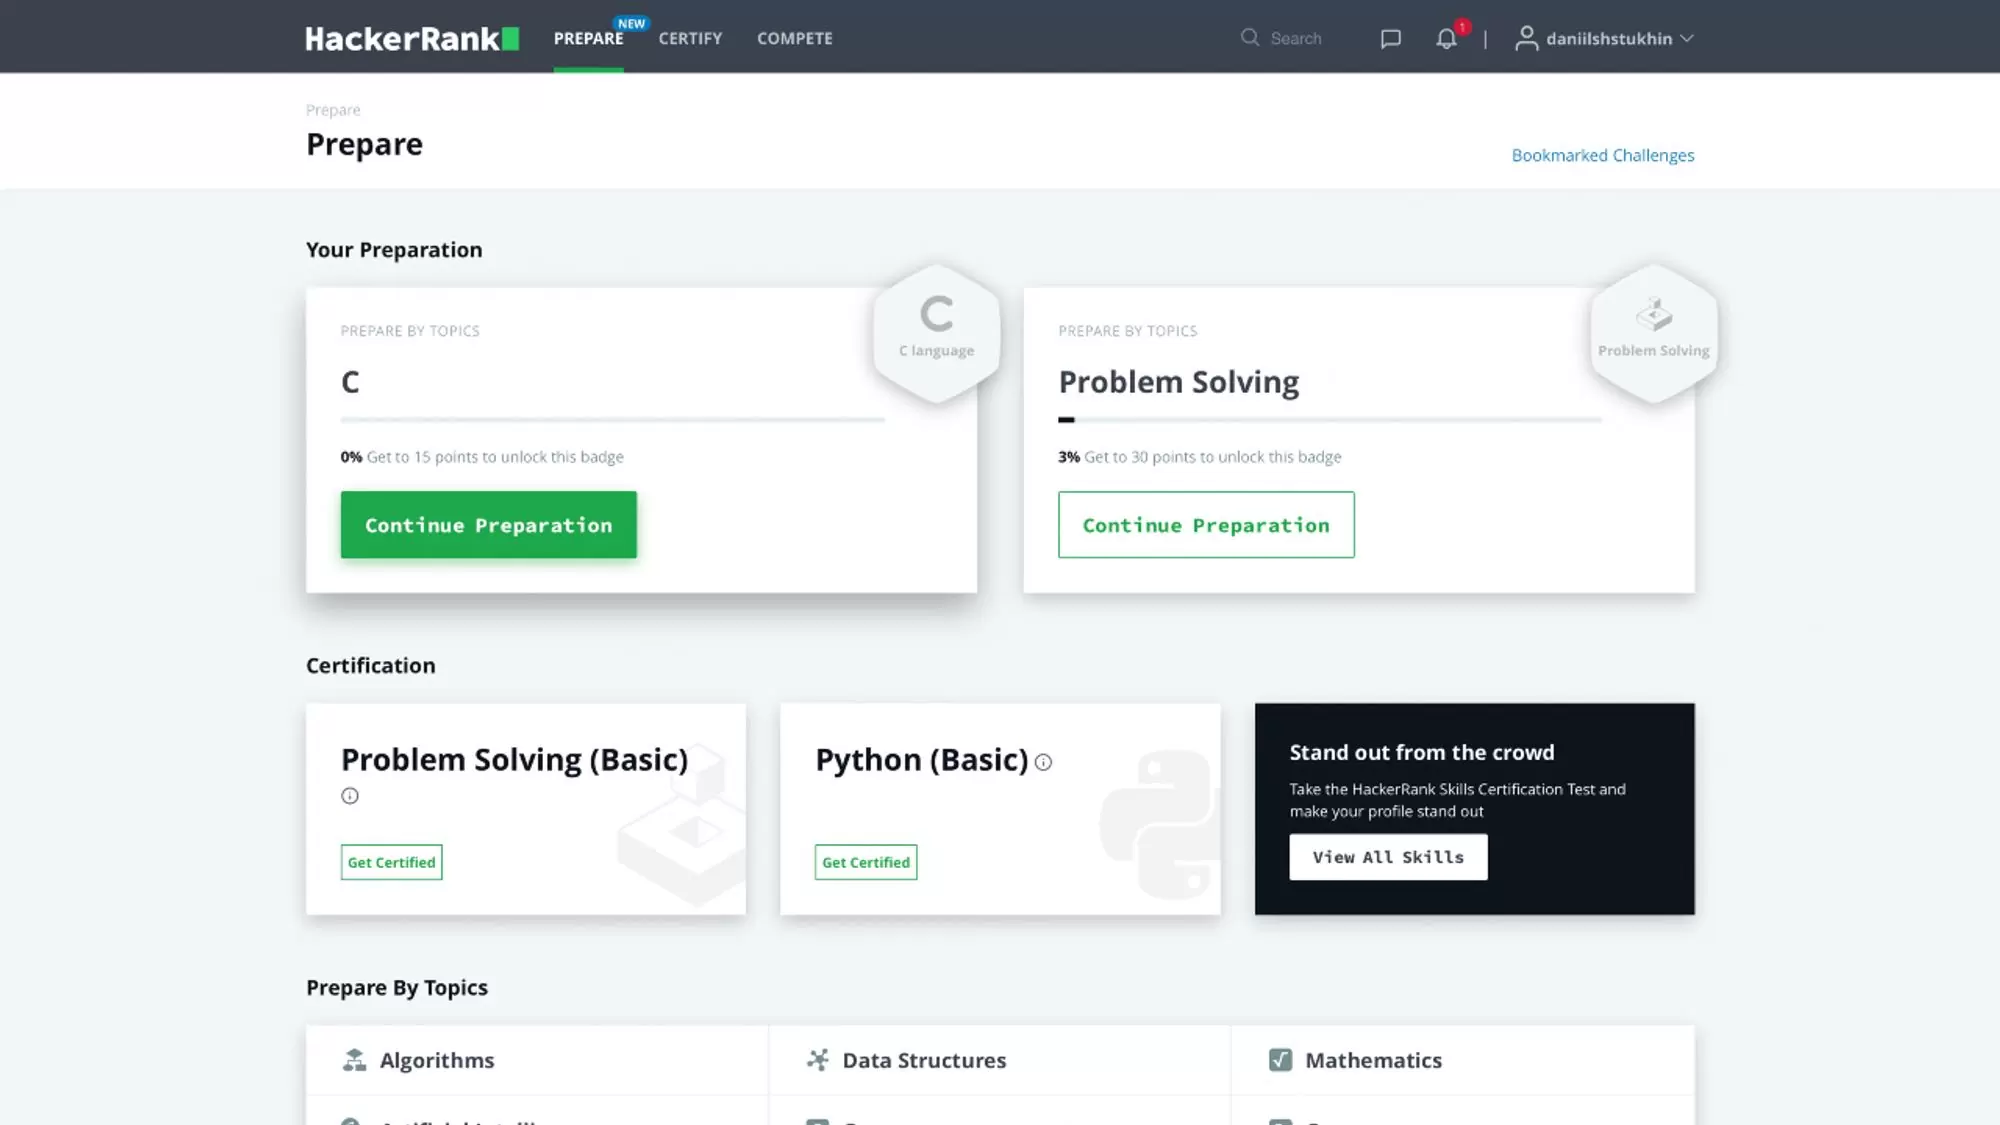Open info icon next to Python (Basic)
The width and height of the screenshot is (2000, 1125).
[1043, 762]
